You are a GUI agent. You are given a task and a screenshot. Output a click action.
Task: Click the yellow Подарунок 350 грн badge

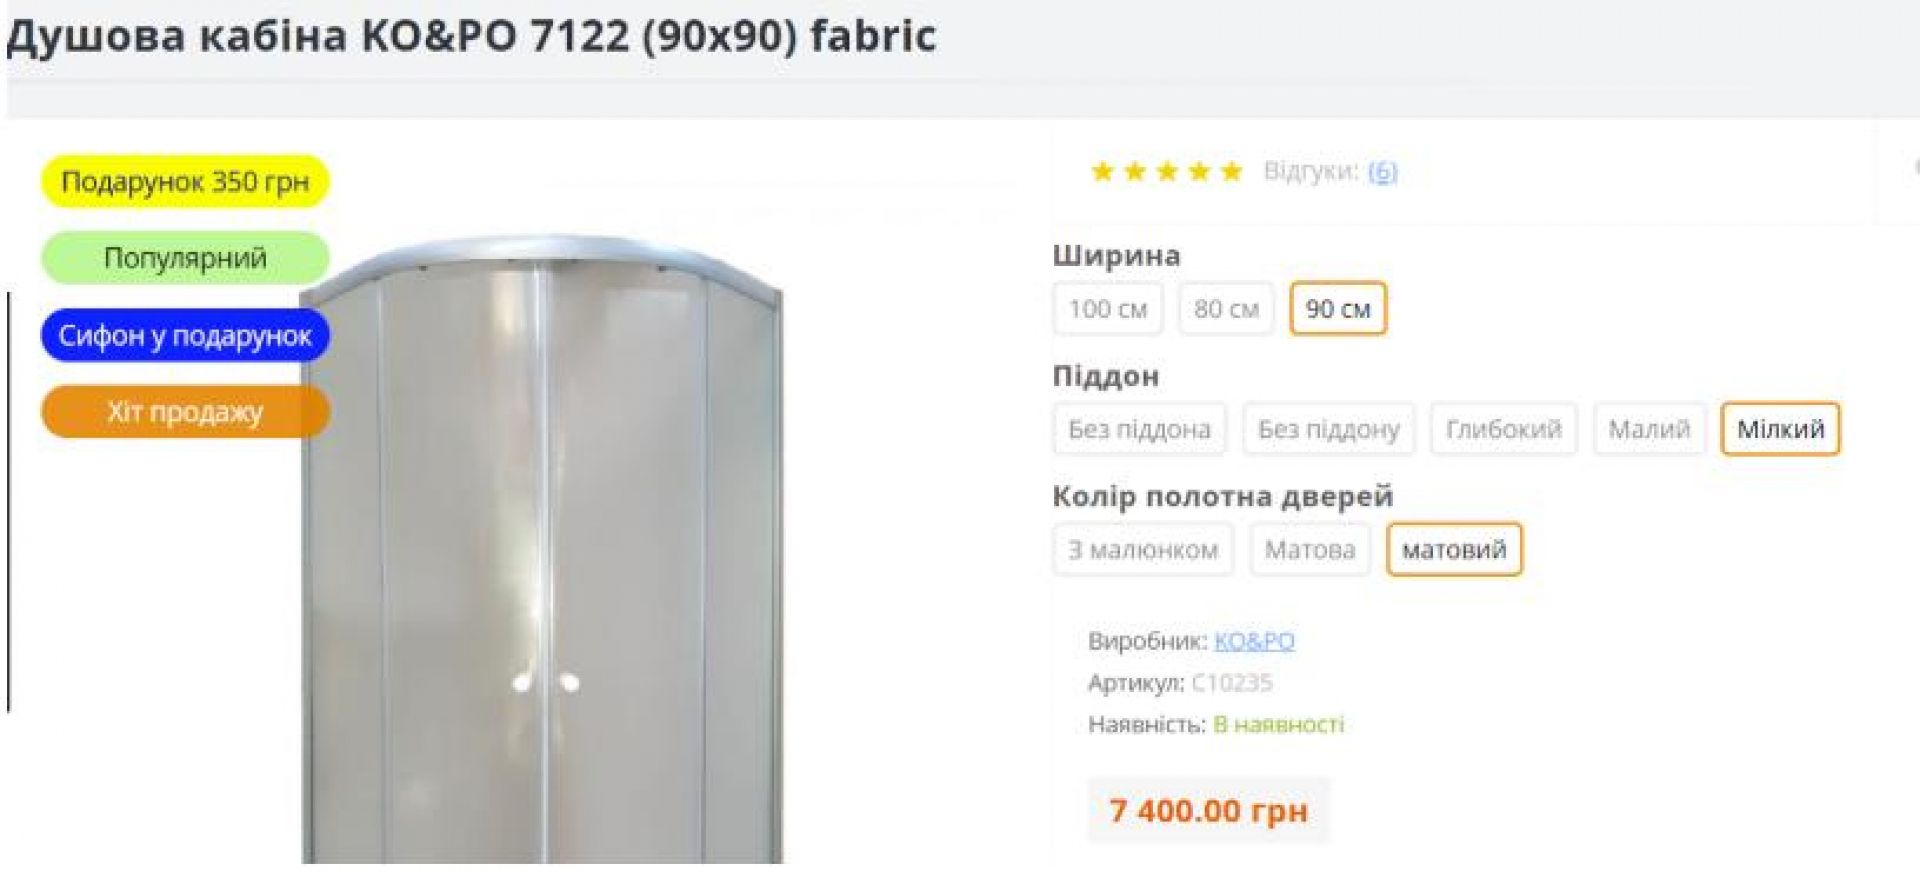click(185, 182)
